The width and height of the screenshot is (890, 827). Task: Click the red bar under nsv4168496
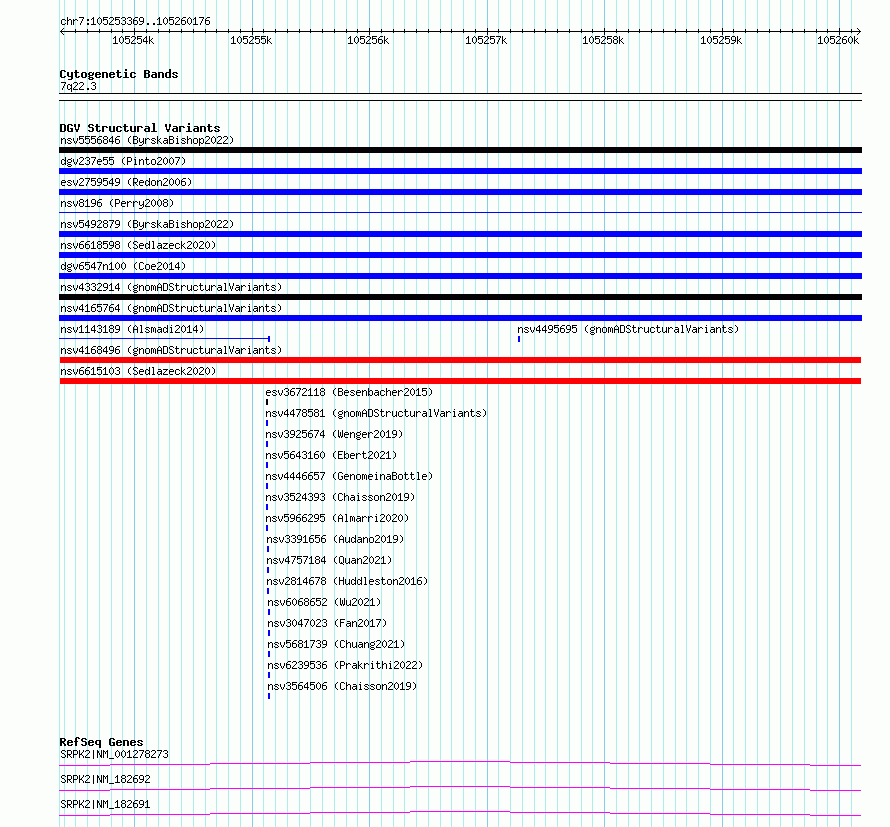460,360
